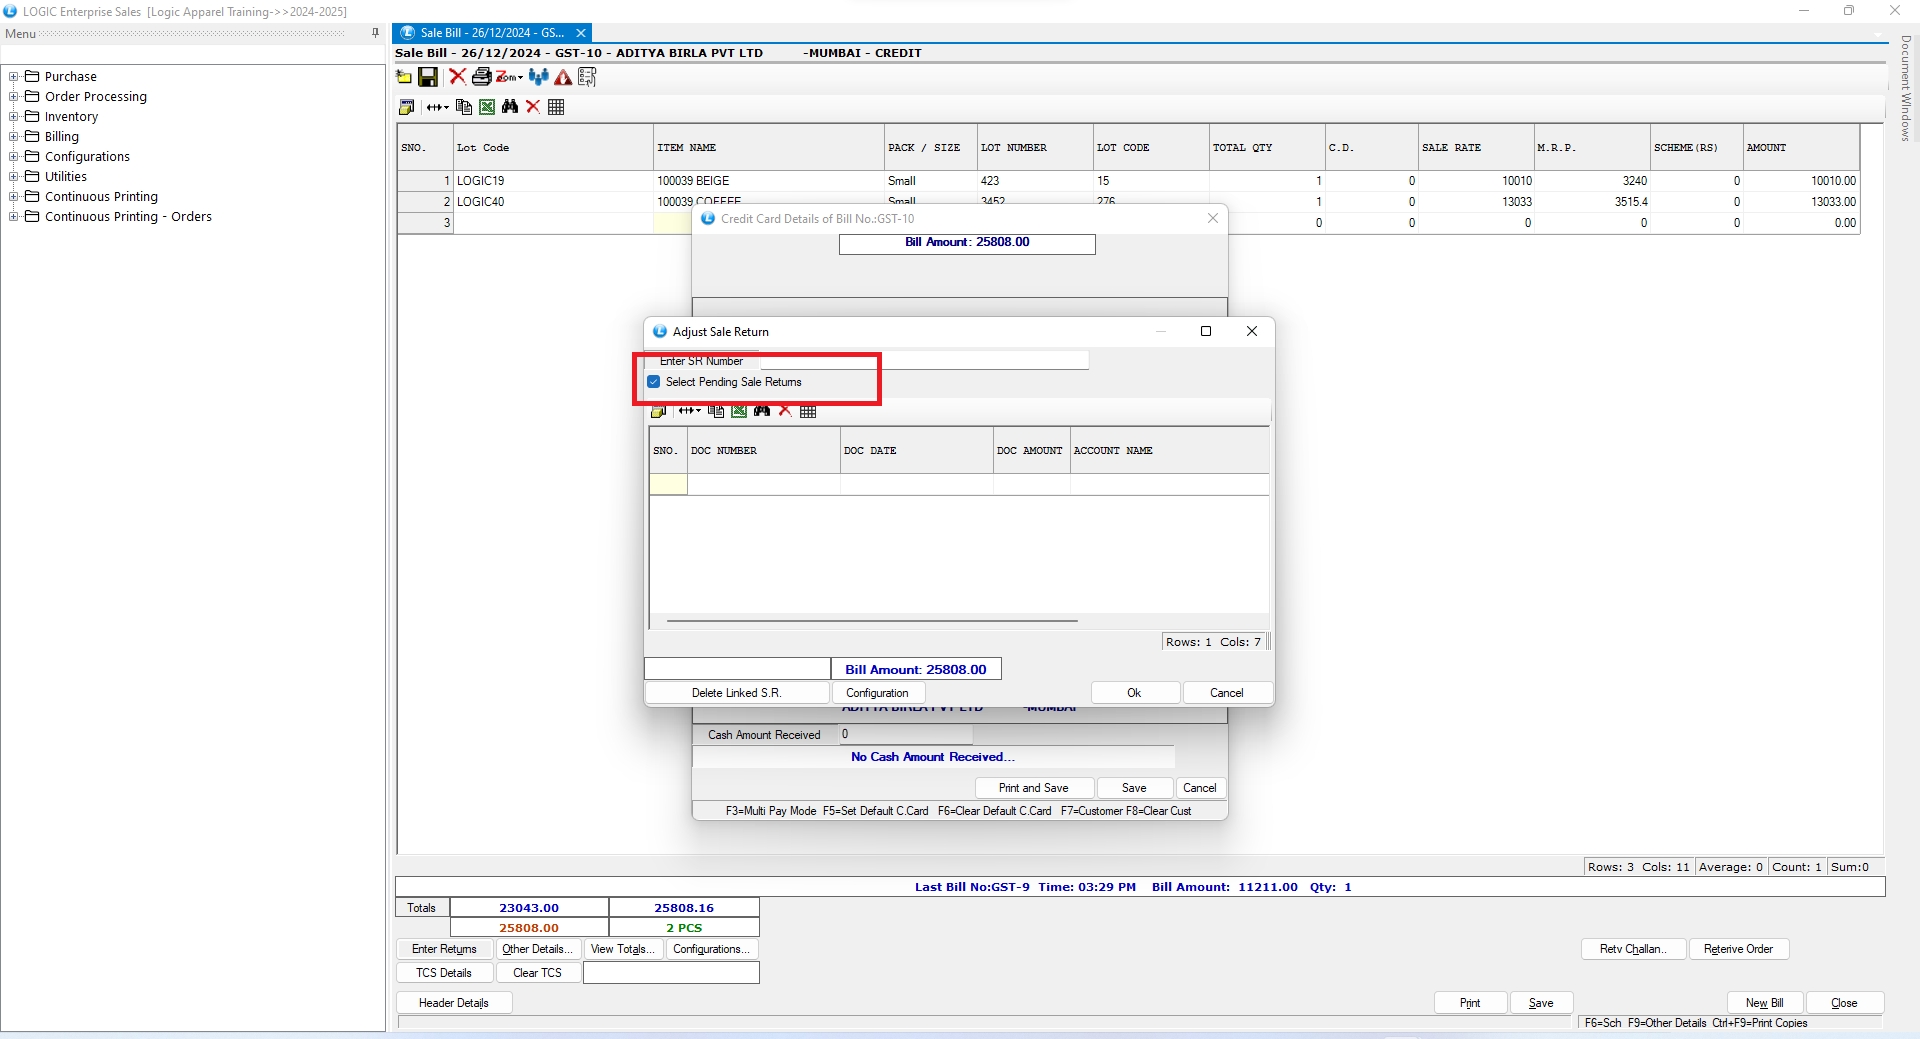Click the floppy disk save icon in the Sale Bill toolbar

[x=428, y=77]
